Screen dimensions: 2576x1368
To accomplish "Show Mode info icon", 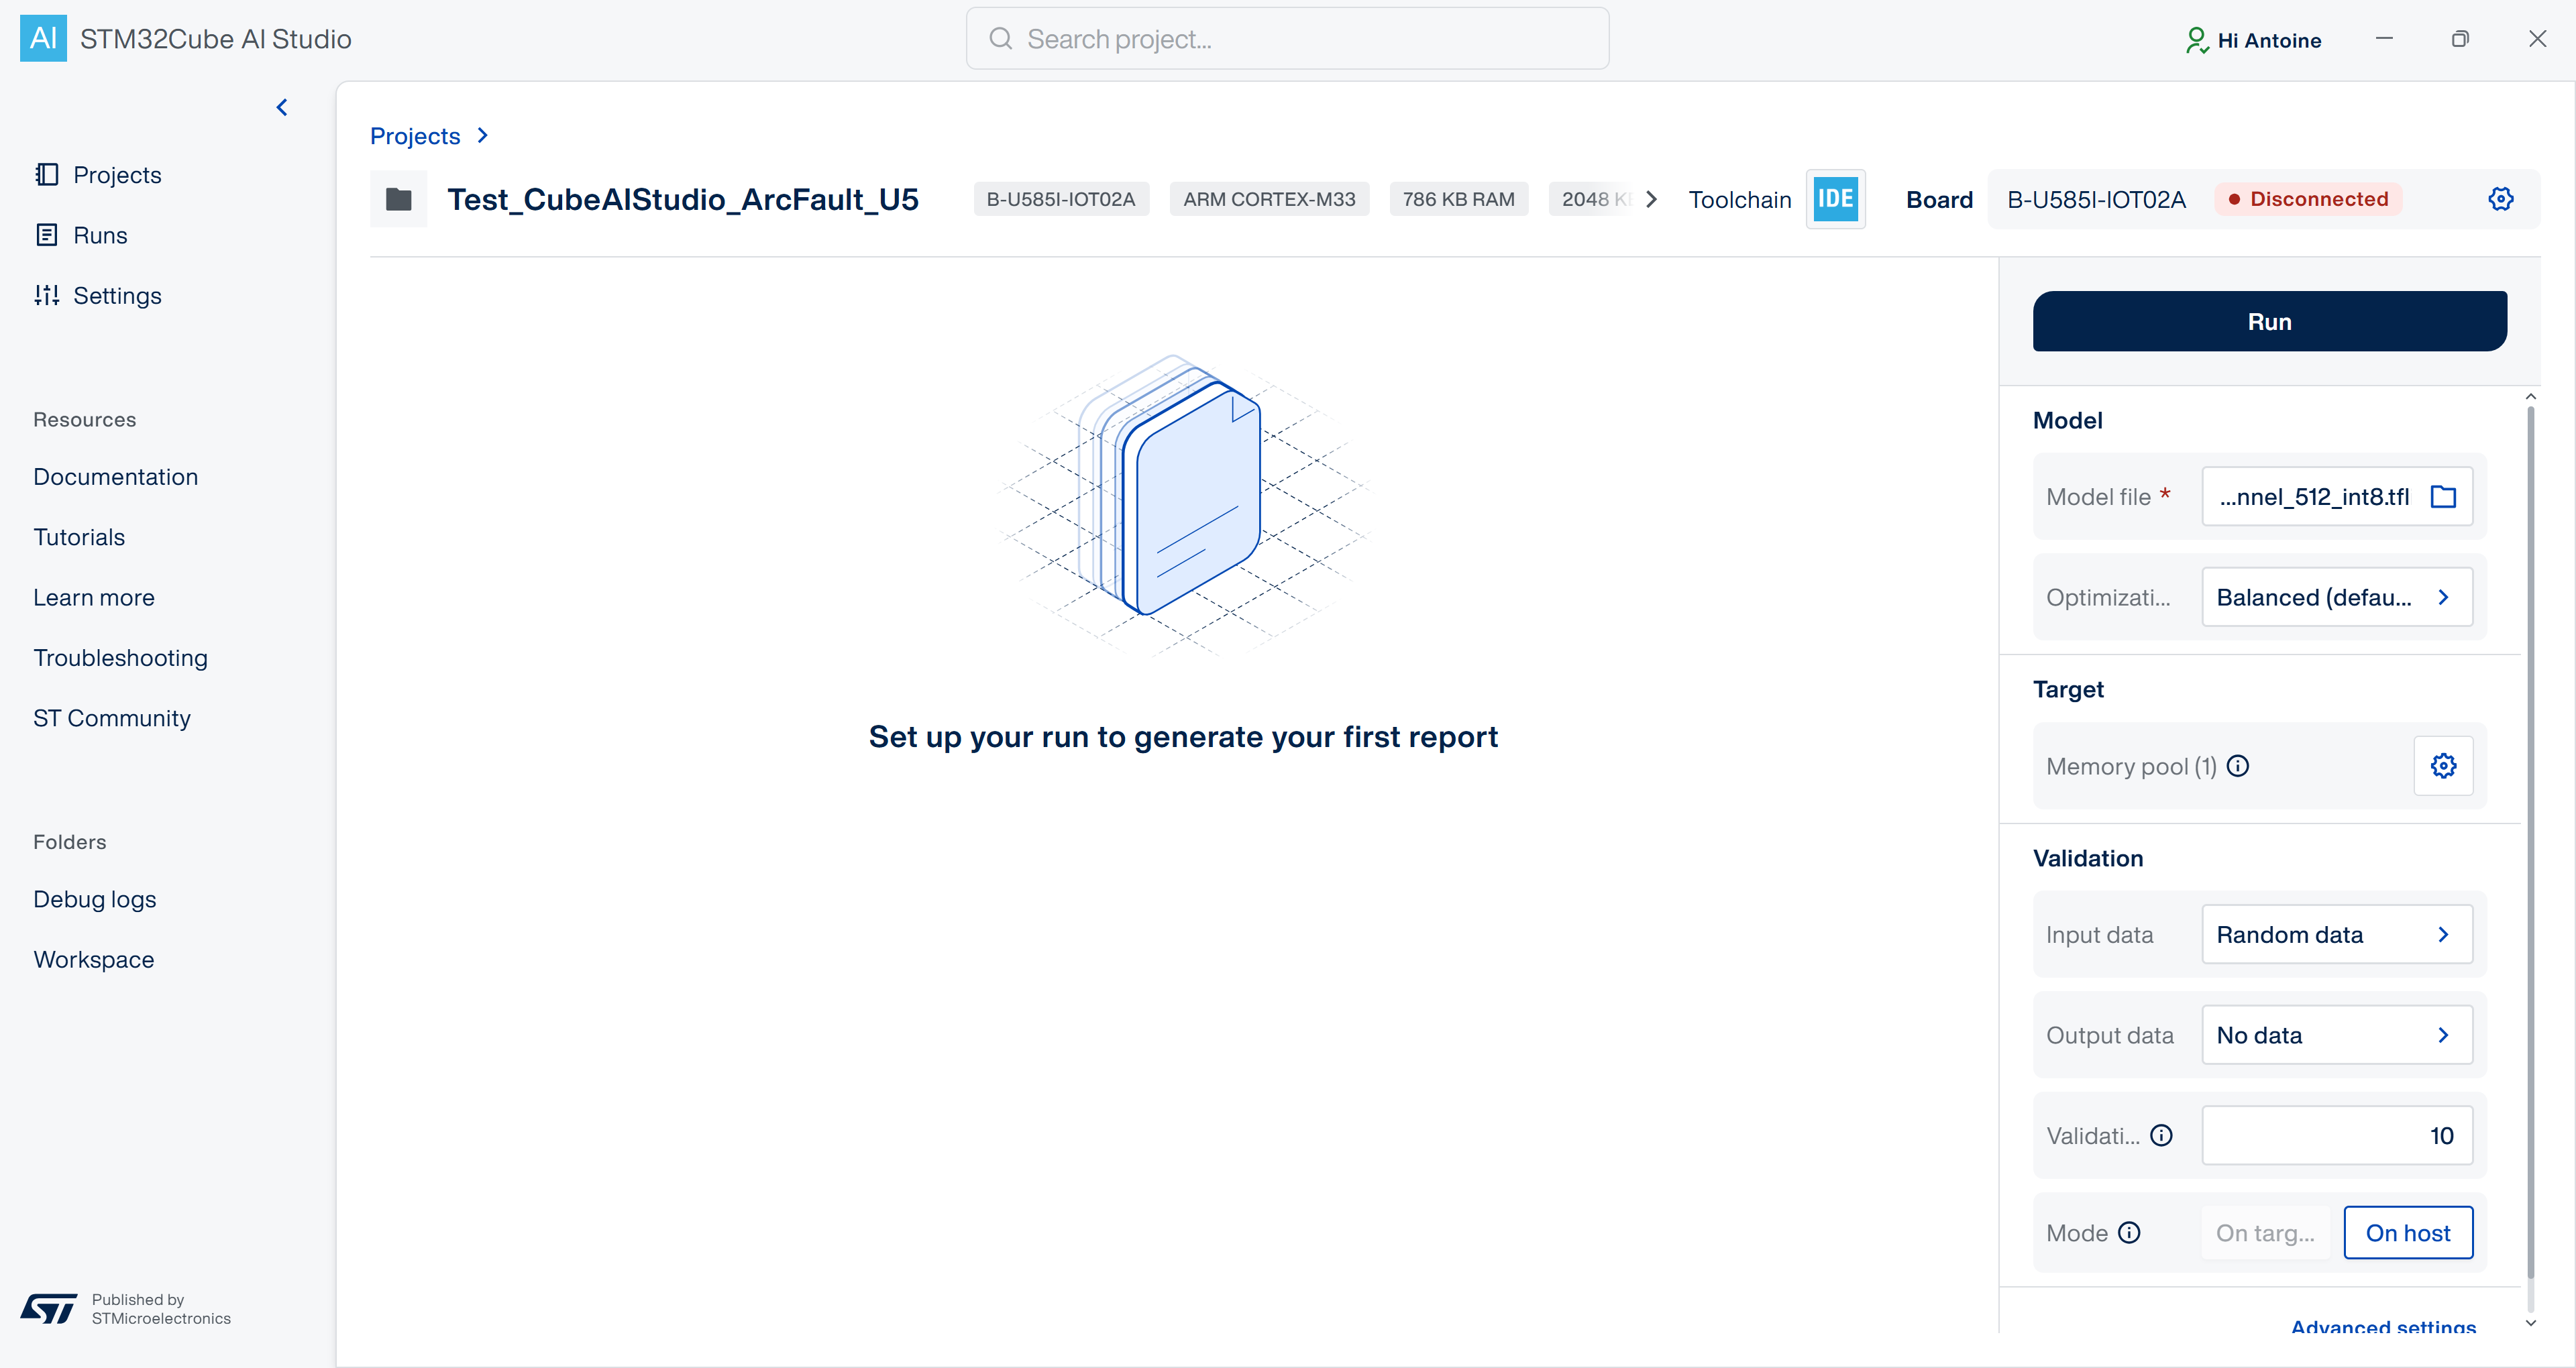I will 2129,1232.
